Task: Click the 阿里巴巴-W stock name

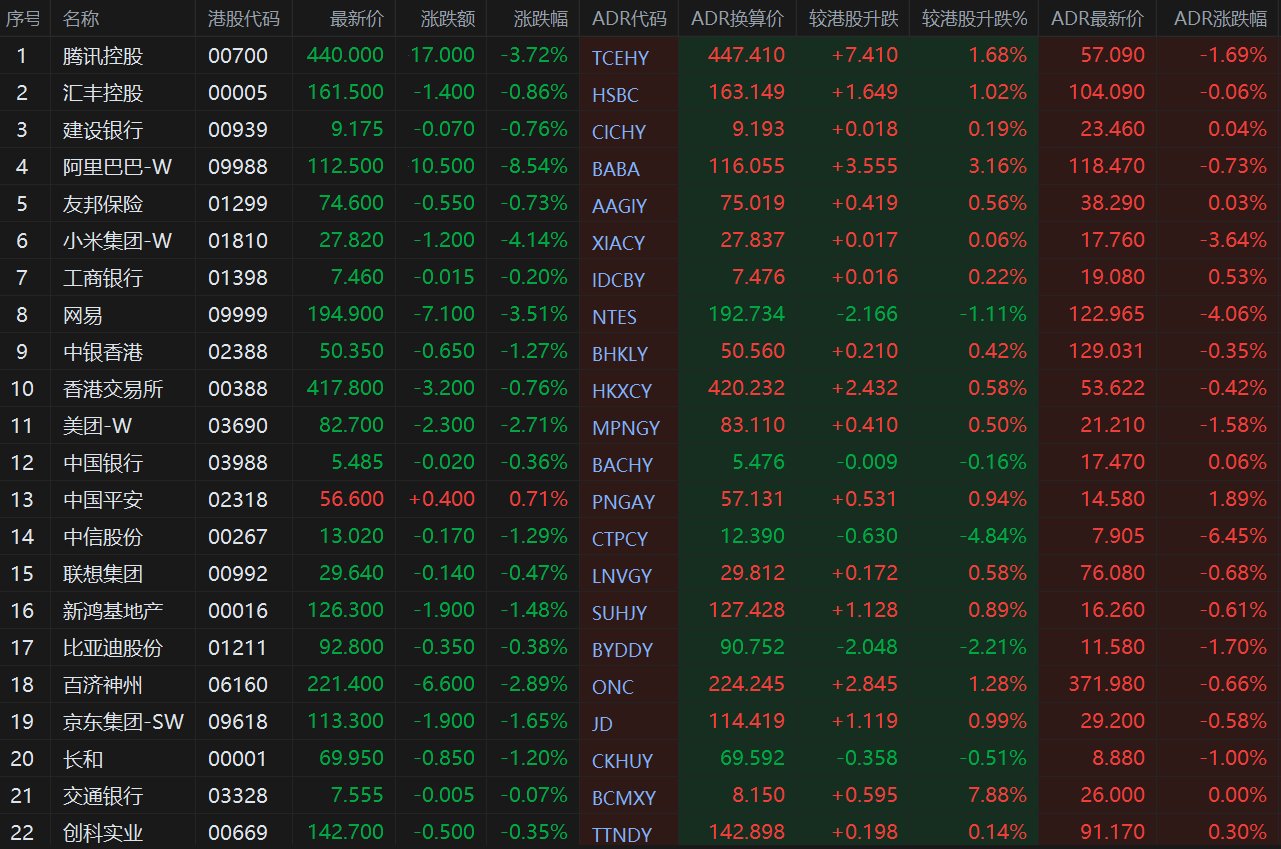Action: click(x=117, y=167)
